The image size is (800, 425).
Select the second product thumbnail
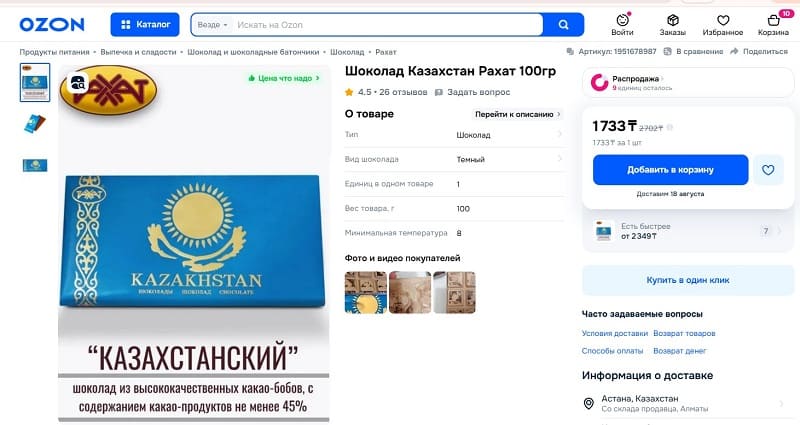click(x=35, y=124)
